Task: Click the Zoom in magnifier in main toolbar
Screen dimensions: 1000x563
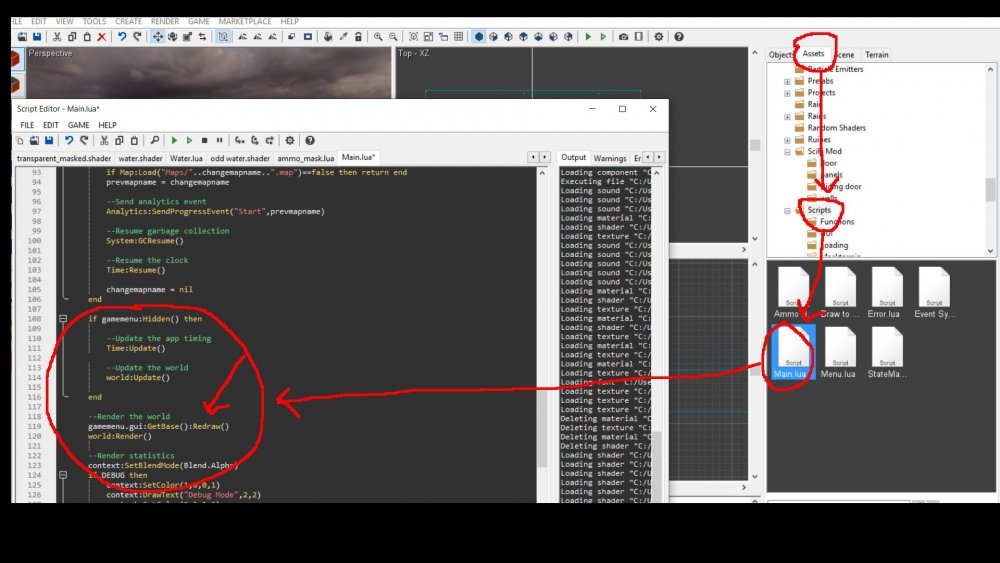Action: coord(378,37)
